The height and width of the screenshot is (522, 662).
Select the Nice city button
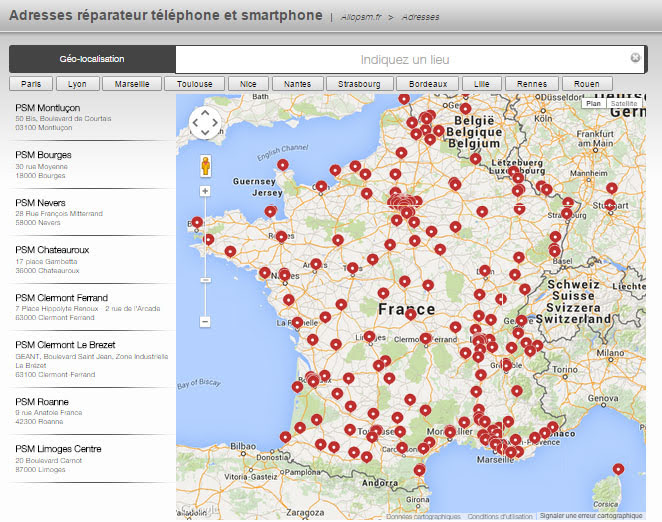248,84
